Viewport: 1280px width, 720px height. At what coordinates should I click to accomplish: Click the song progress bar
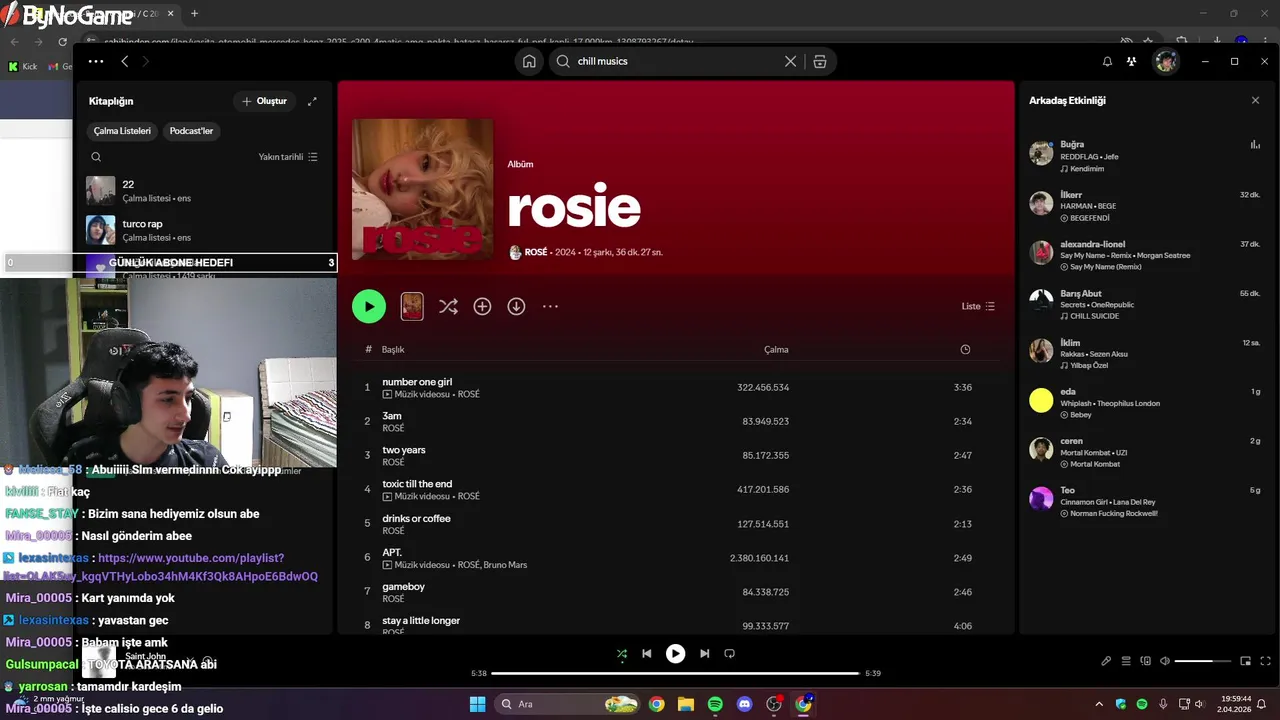click(x=675, y=673)
